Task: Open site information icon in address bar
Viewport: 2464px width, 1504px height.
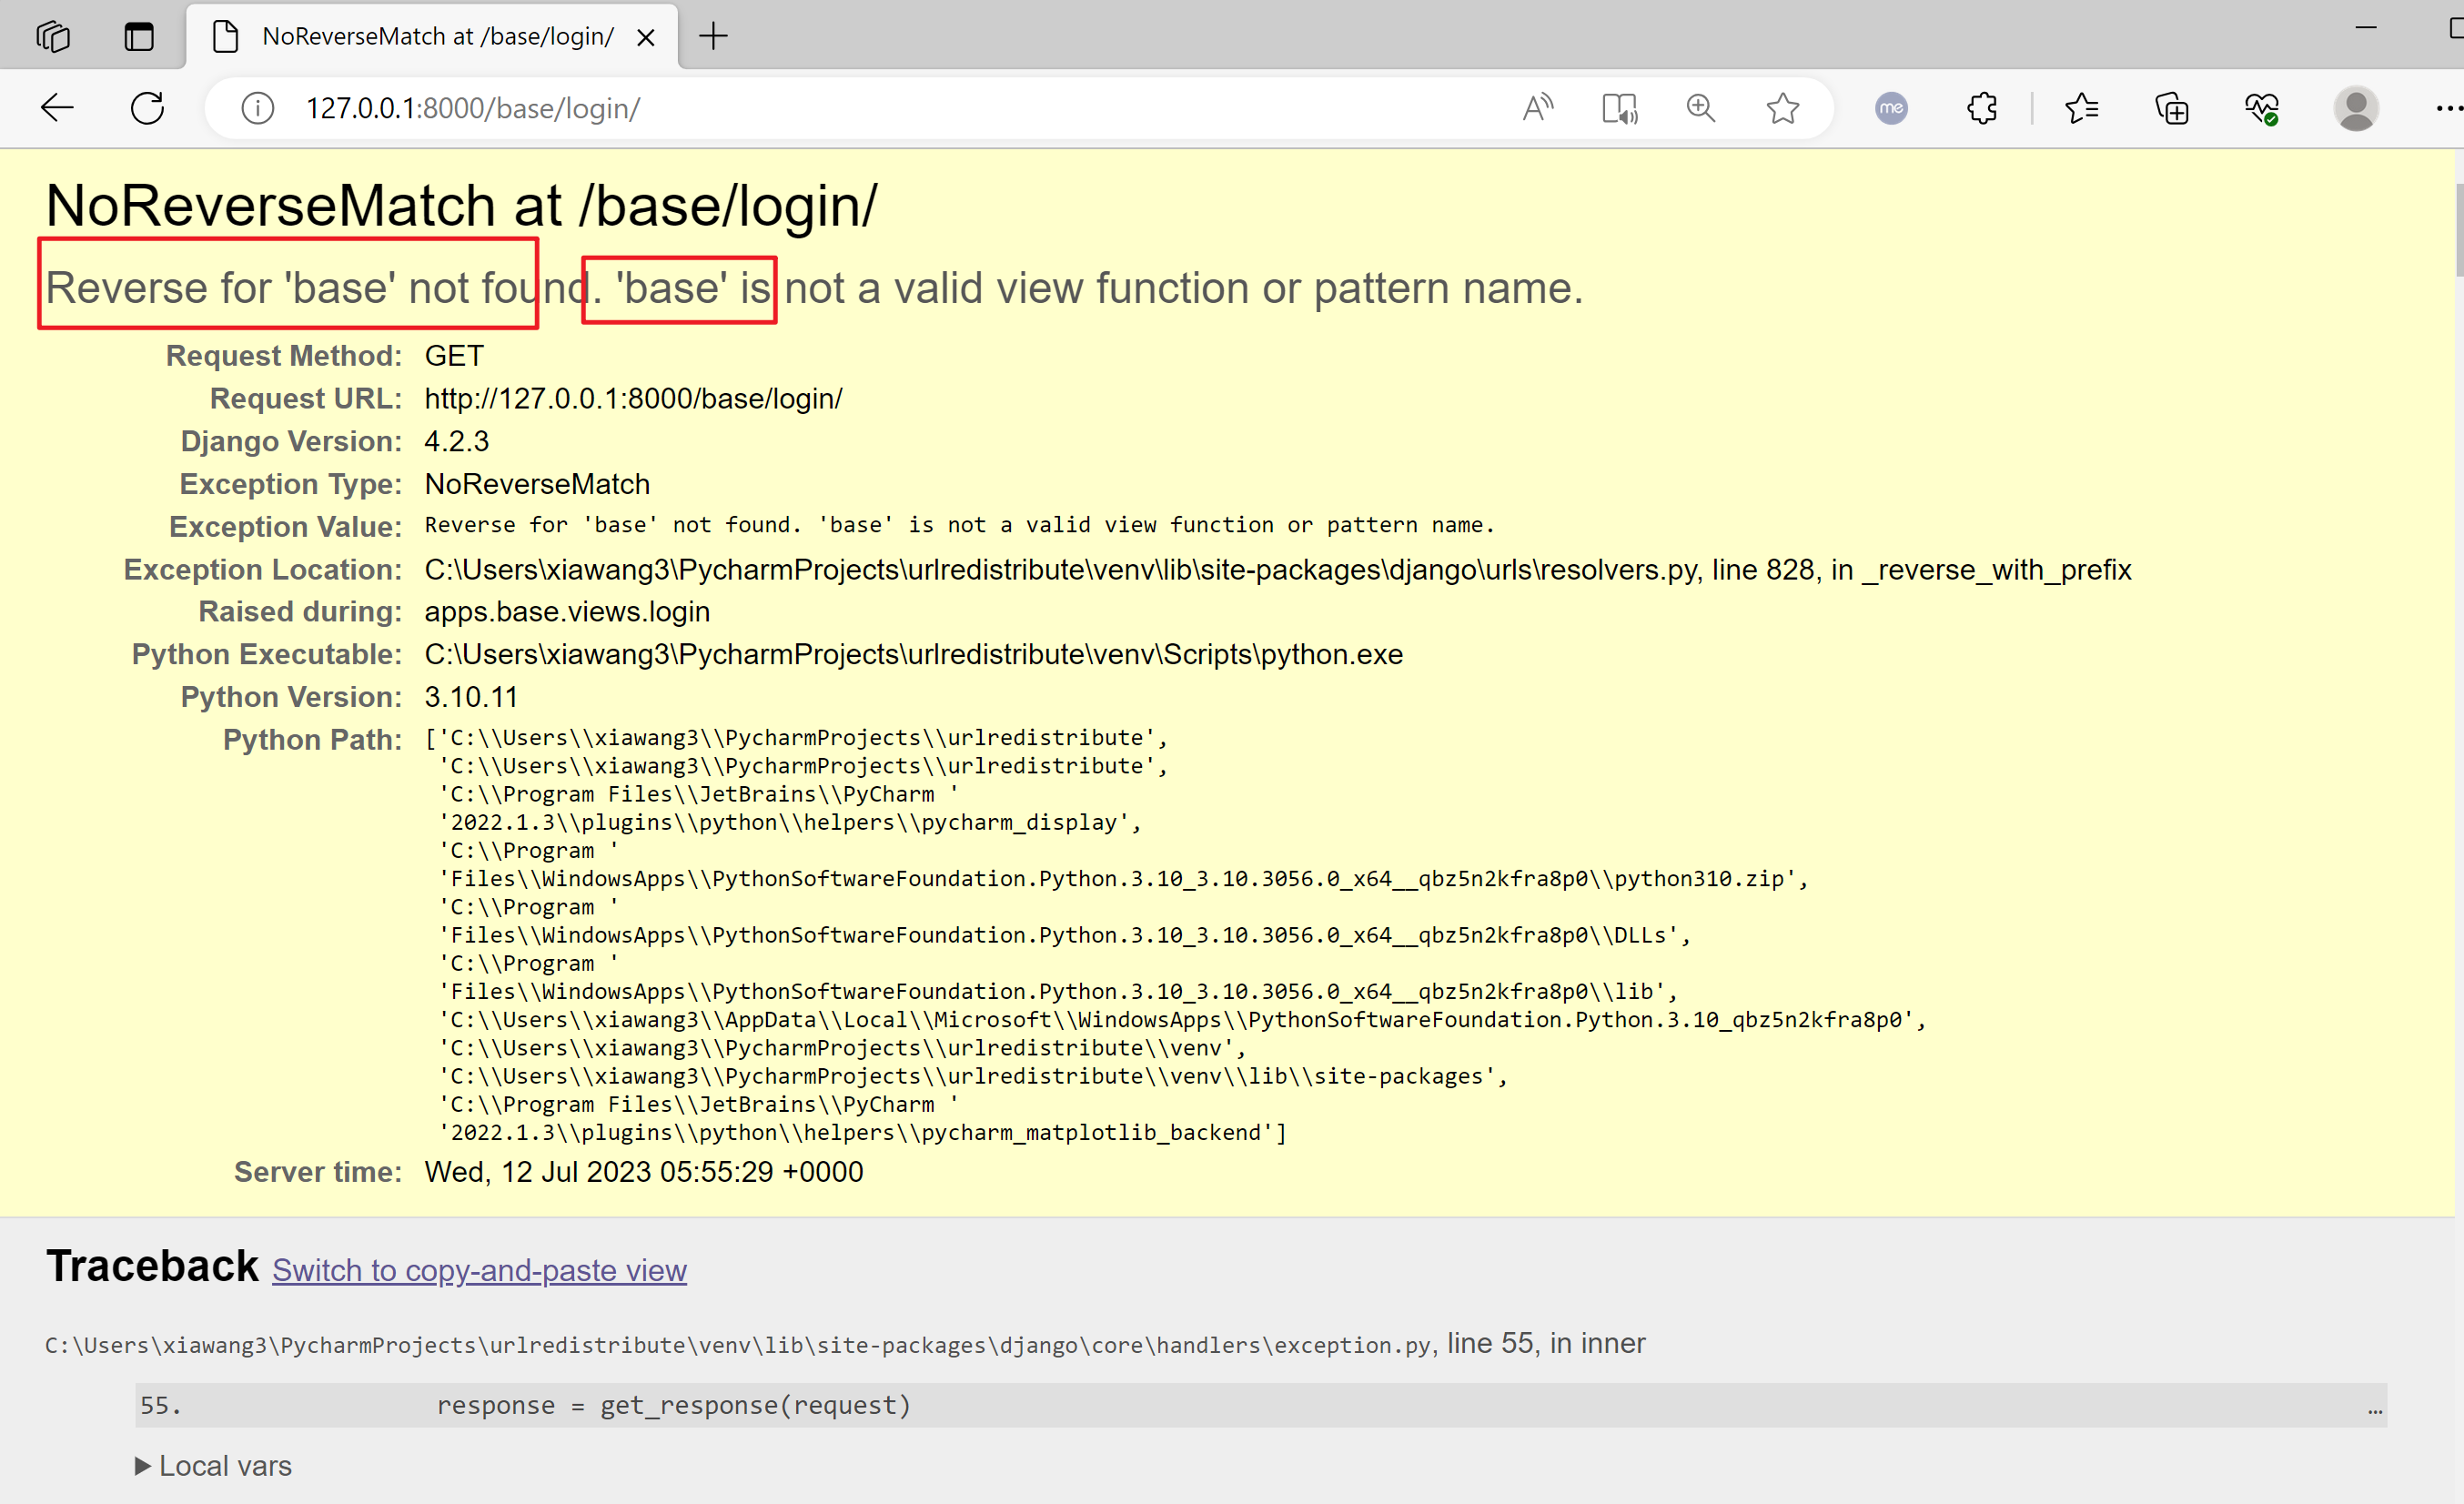Action: [x=257, y=108]
